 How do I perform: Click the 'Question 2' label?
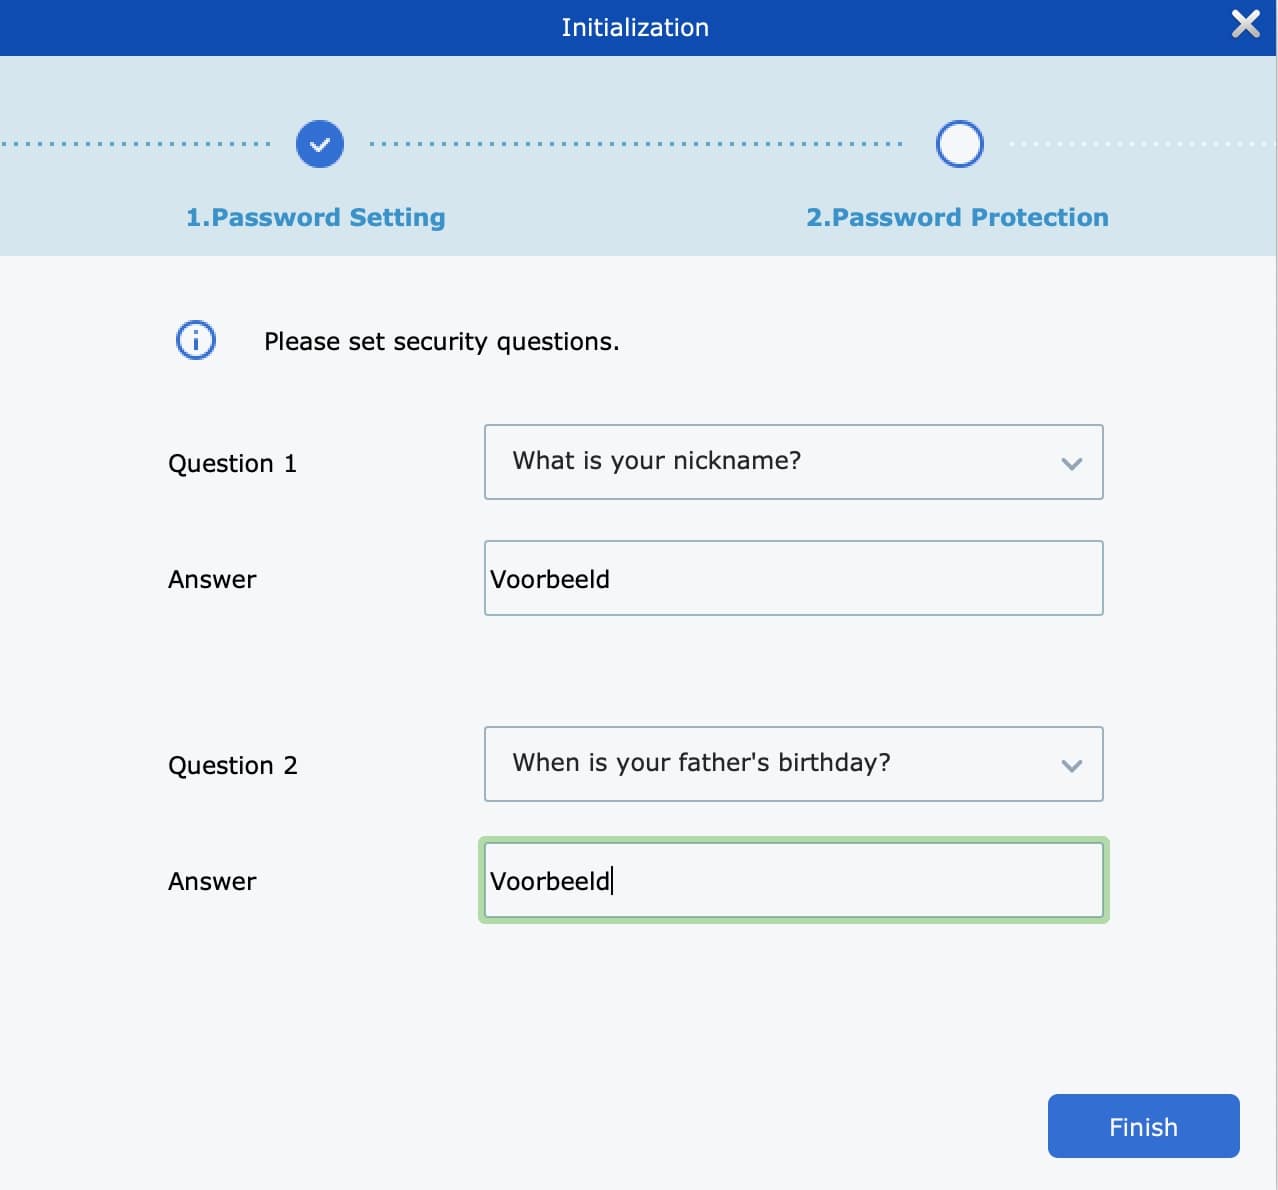[232, 766]
